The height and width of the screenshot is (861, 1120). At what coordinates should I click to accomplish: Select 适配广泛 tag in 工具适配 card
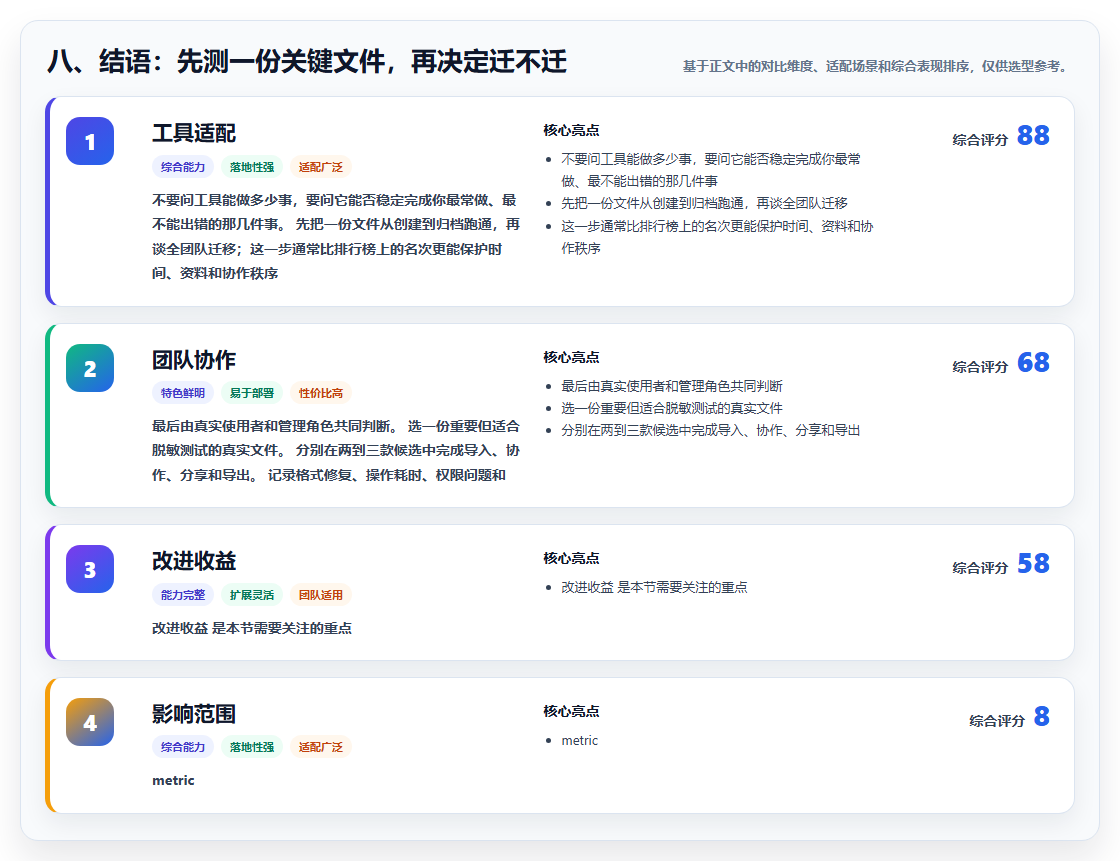pyautogui.click(x=321, y=166)
